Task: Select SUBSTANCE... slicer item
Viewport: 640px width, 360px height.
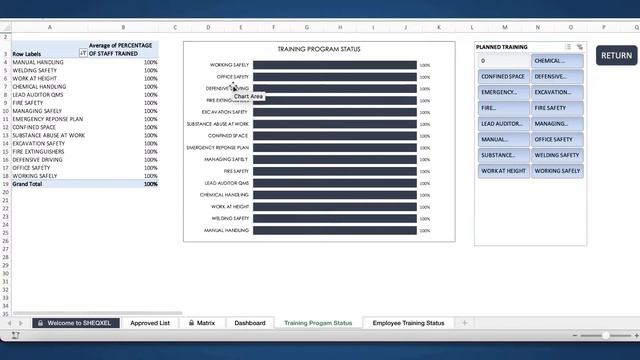Action: [x=504, y=155]
